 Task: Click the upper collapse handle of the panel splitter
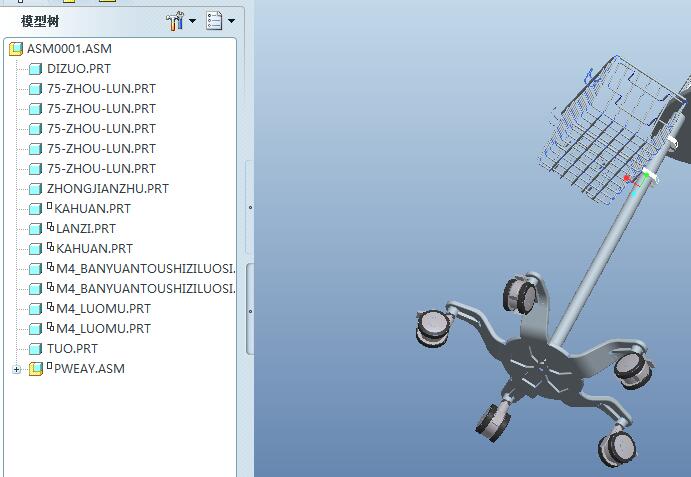point(250,207)
